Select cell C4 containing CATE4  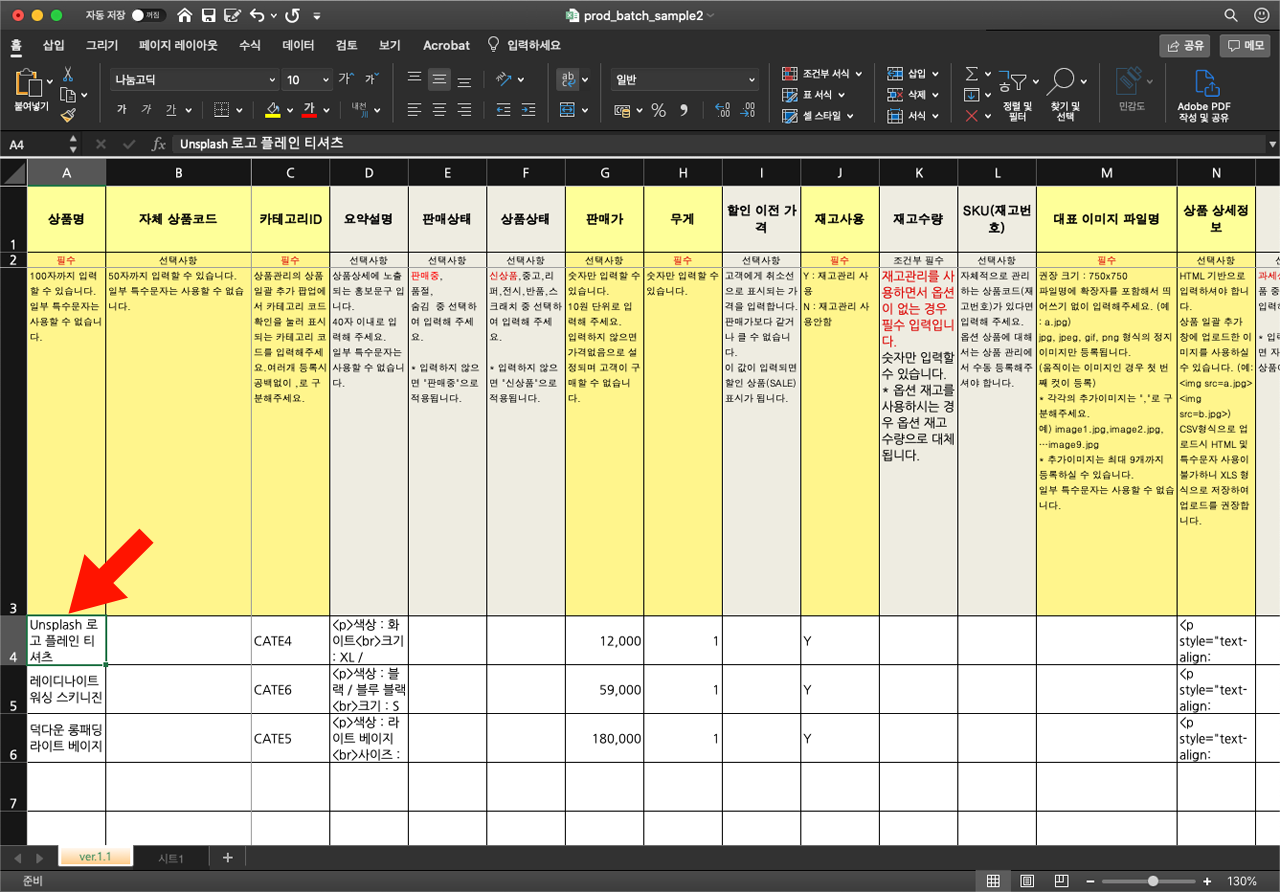click(290, 640)
